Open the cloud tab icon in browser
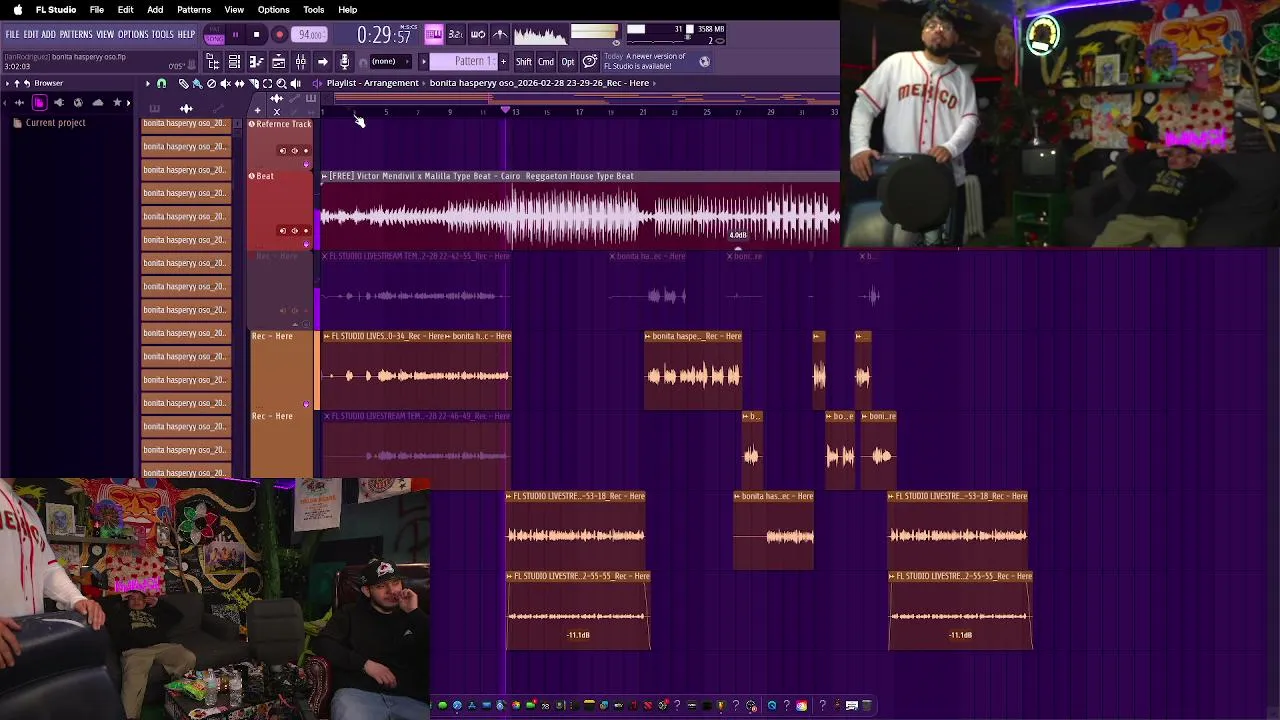Image resolution: width=1280 pixels, height=720 pixels. coord(98,103)
